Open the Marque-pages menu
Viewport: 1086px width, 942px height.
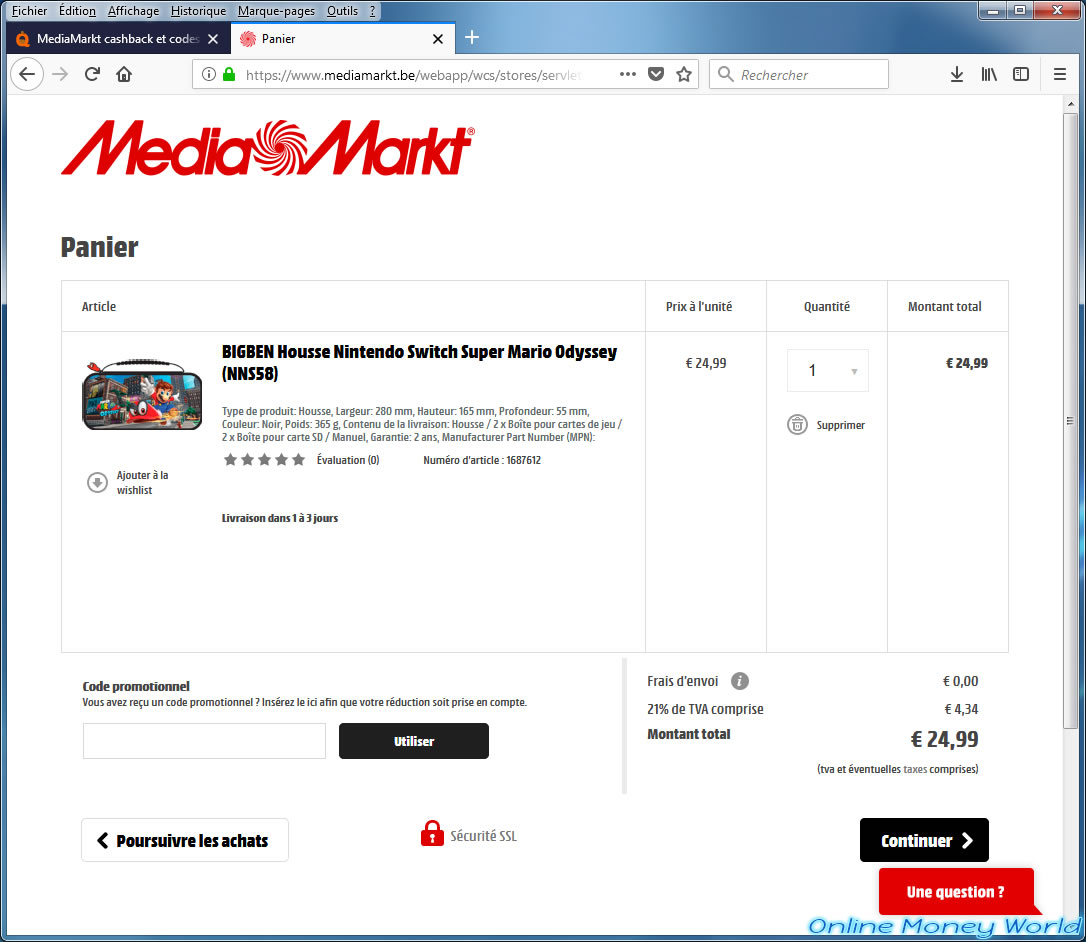coord(276,10)
